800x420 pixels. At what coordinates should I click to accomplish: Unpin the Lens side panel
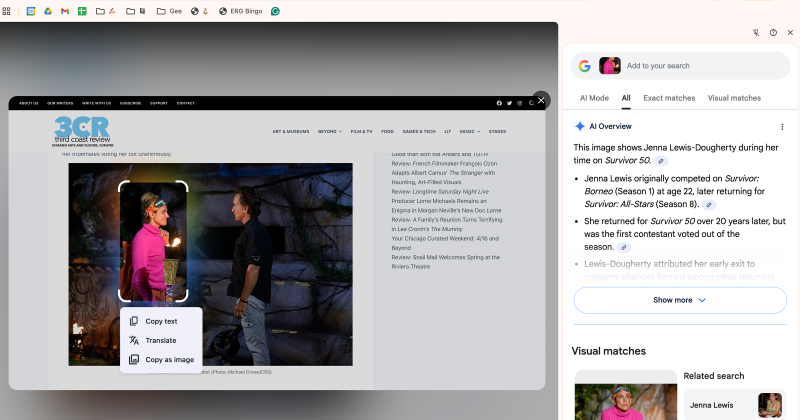coord(756,33)
